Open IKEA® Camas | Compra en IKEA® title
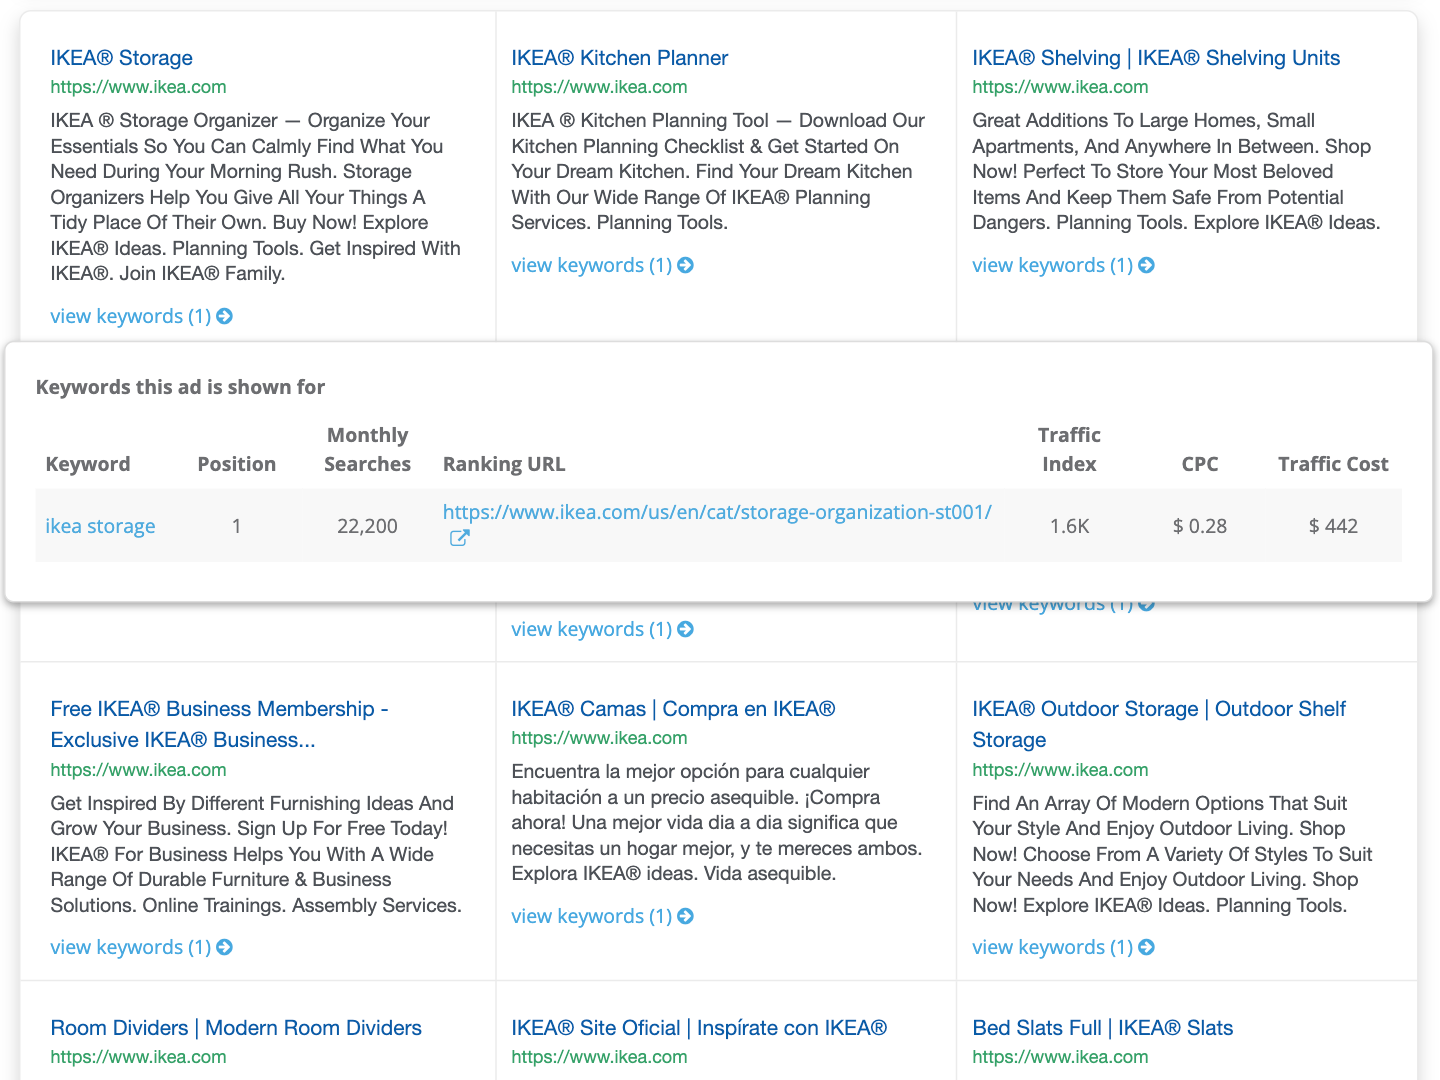The width and height of the screenshot is (1440, 1080). [673, 709]
